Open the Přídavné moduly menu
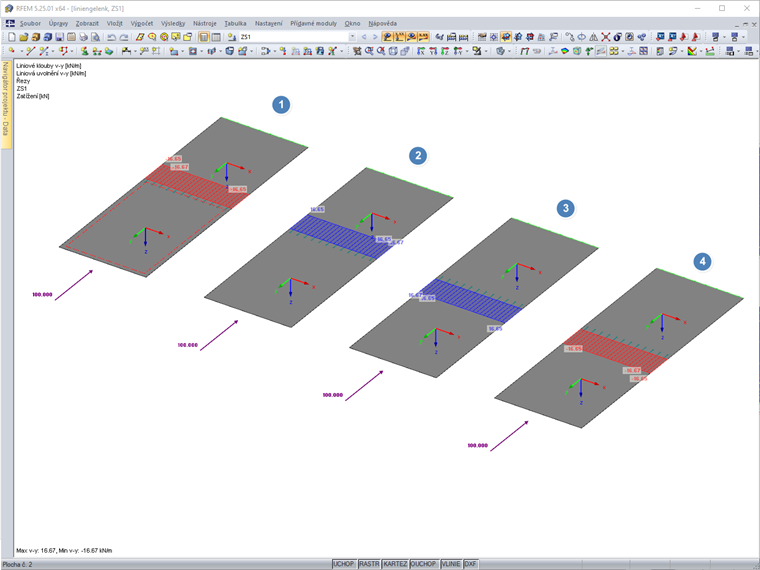The image size is (760, 570). coord(313,23)
